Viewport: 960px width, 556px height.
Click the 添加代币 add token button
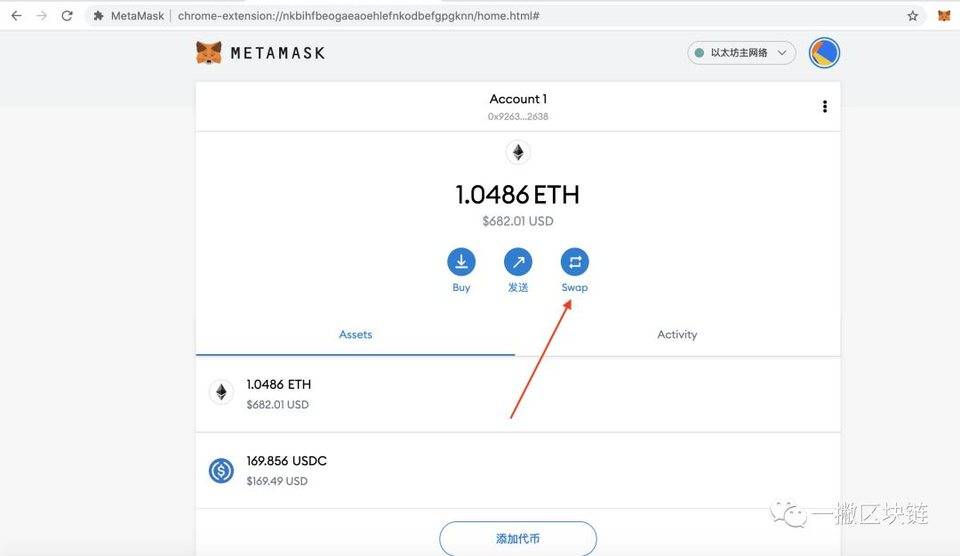point(518,539)
